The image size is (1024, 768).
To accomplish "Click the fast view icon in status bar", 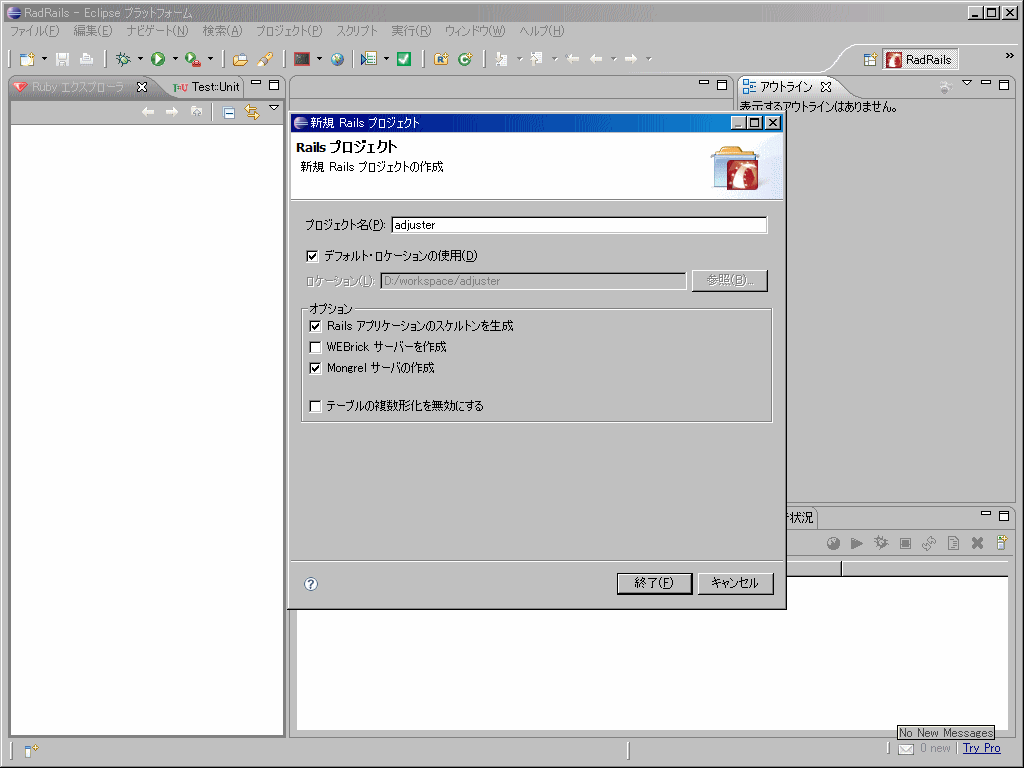I will [31, 750].
